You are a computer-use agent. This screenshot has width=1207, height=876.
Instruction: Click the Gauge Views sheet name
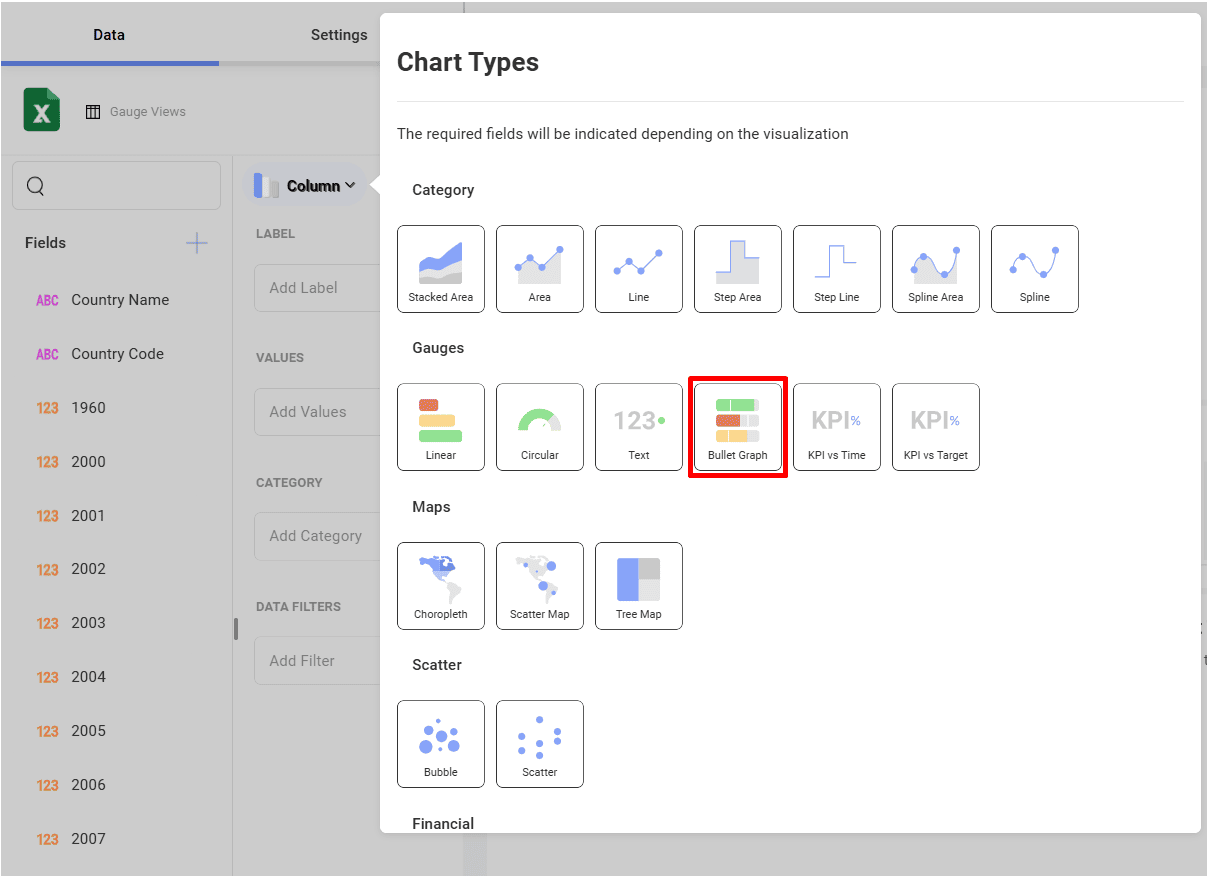148,112
